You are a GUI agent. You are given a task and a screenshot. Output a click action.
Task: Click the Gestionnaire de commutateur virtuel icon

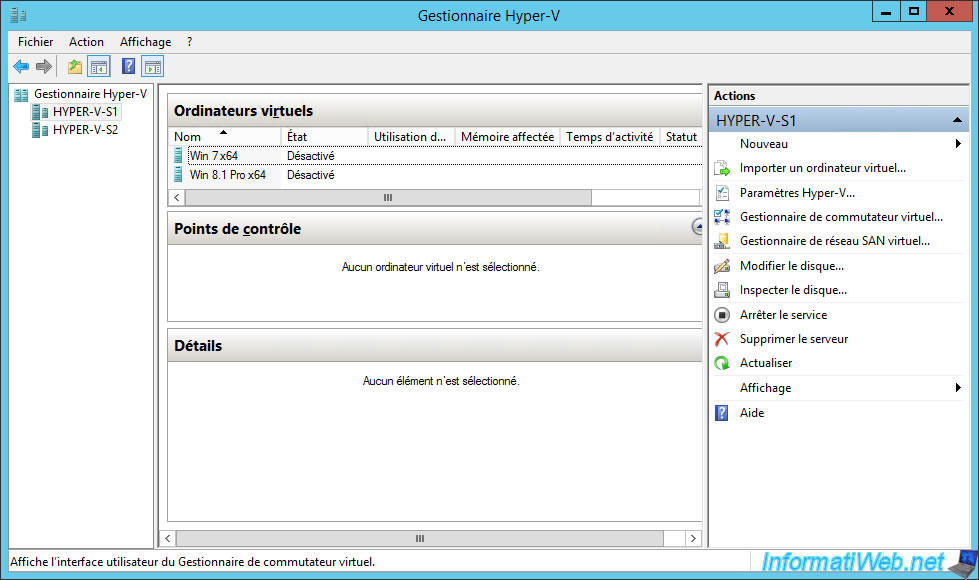[x=722, y=217]
